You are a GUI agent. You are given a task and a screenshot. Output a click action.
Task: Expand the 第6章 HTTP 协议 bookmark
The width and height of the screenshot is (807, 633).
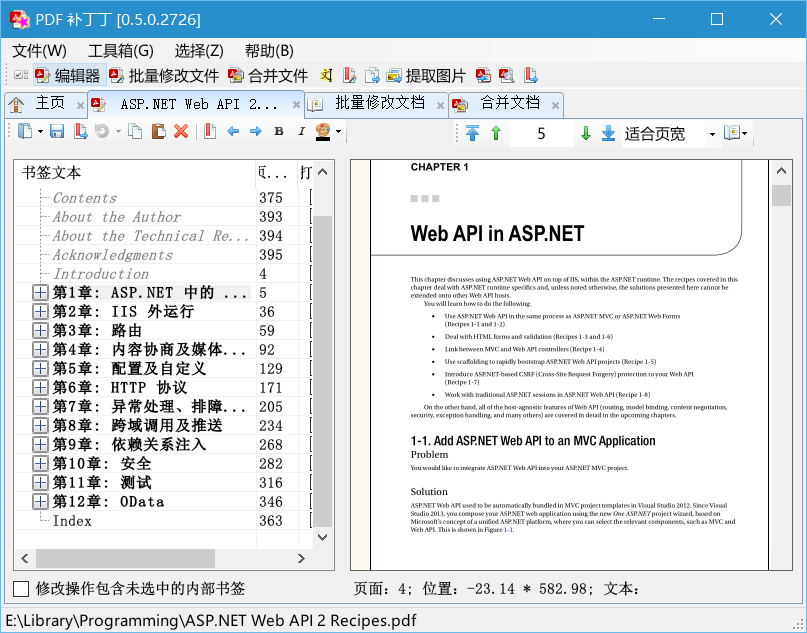pos(40,388)
